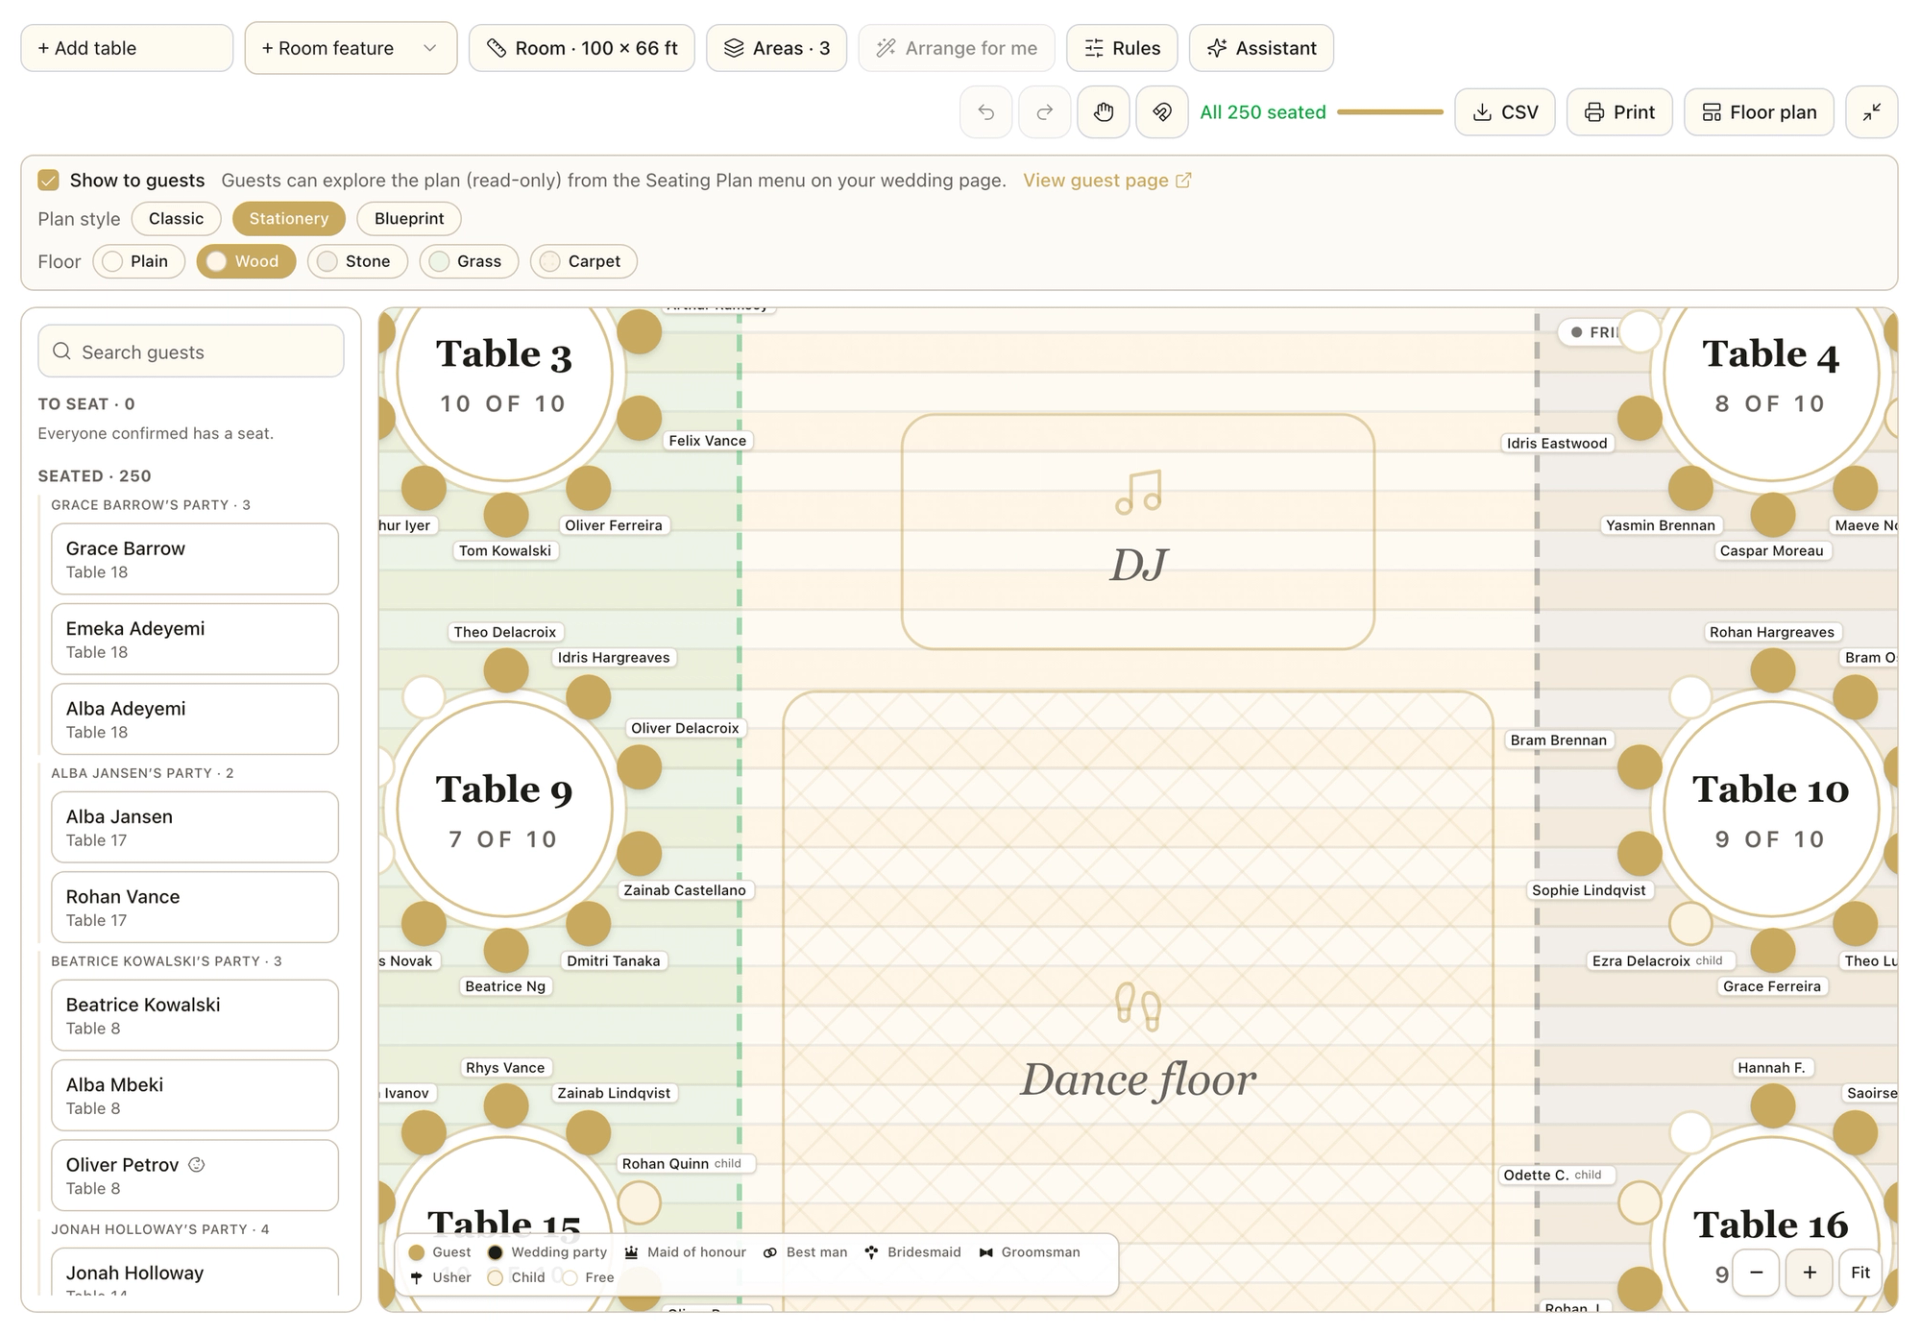Open Areas · 3 layers
This screenshot has width=1920, height=1334.
click(776, 48)
